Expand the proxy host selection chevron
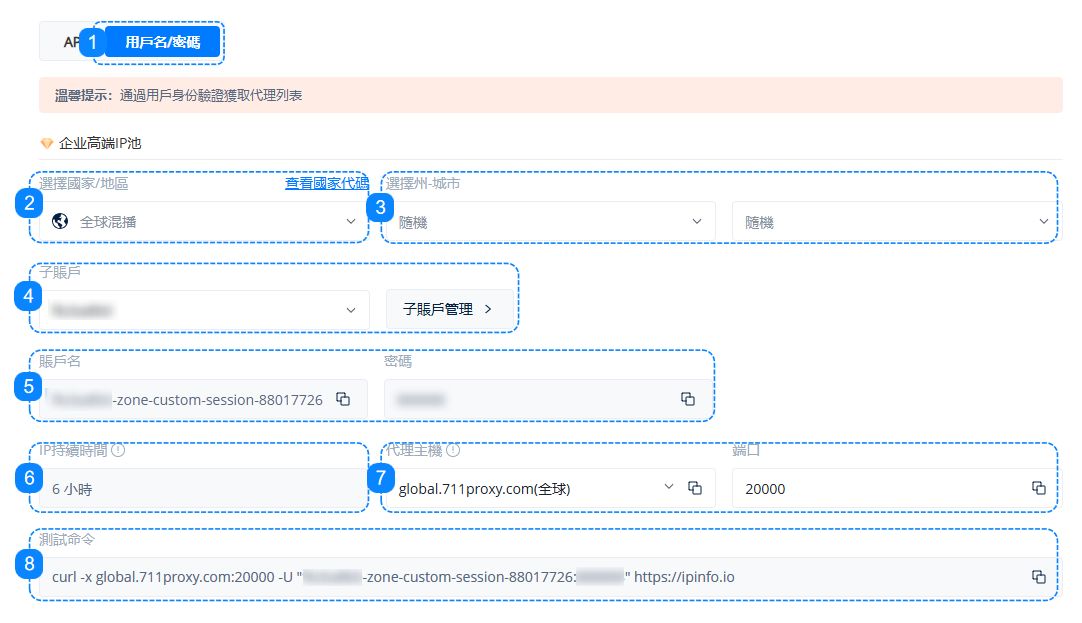The width and height of the screenshot is (1082, 623). click(669, 487)
